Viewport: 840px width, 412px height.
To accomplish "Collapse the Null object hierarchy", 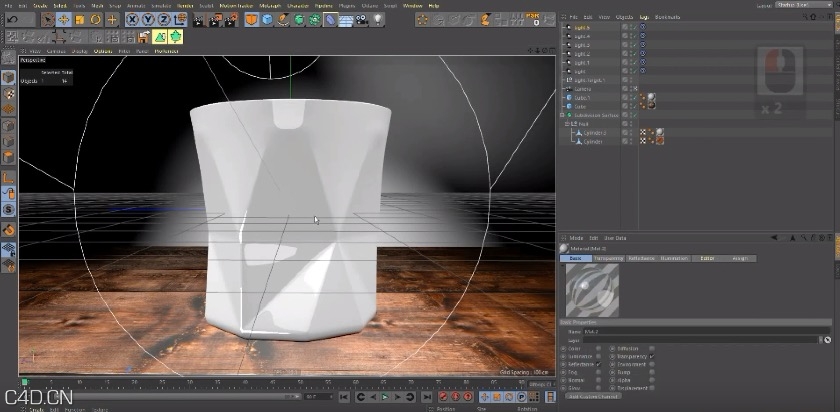I will tap(567, 124).
